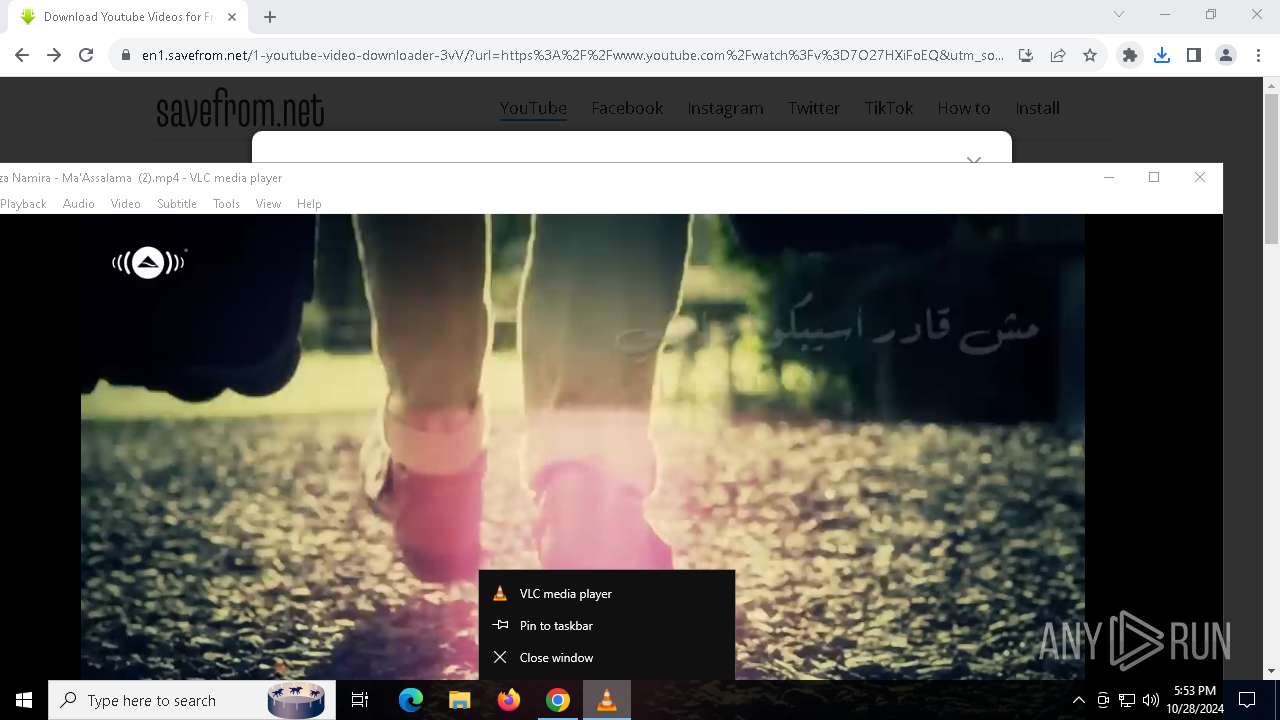Click the address bar URL
The height and width of the screenshot is (720, 1280).
(572, 56)
